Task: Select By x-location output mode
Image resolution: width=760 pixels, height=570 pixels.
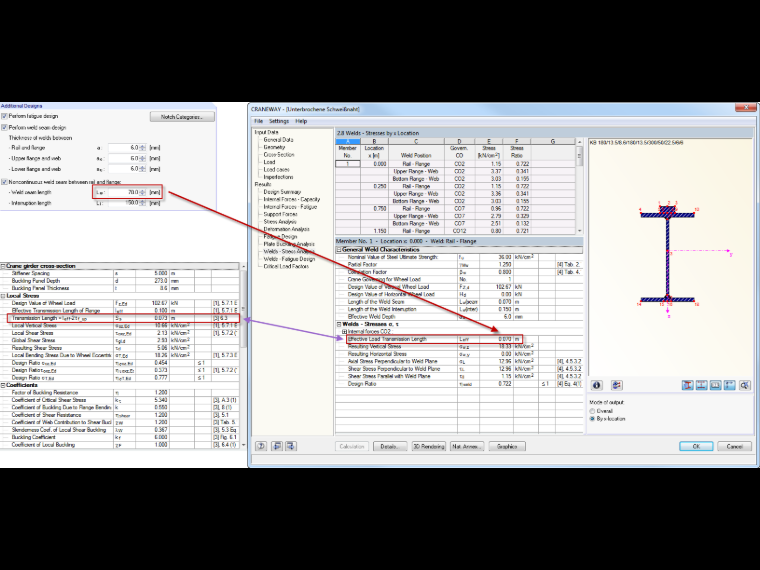Action: pos(592,418)
